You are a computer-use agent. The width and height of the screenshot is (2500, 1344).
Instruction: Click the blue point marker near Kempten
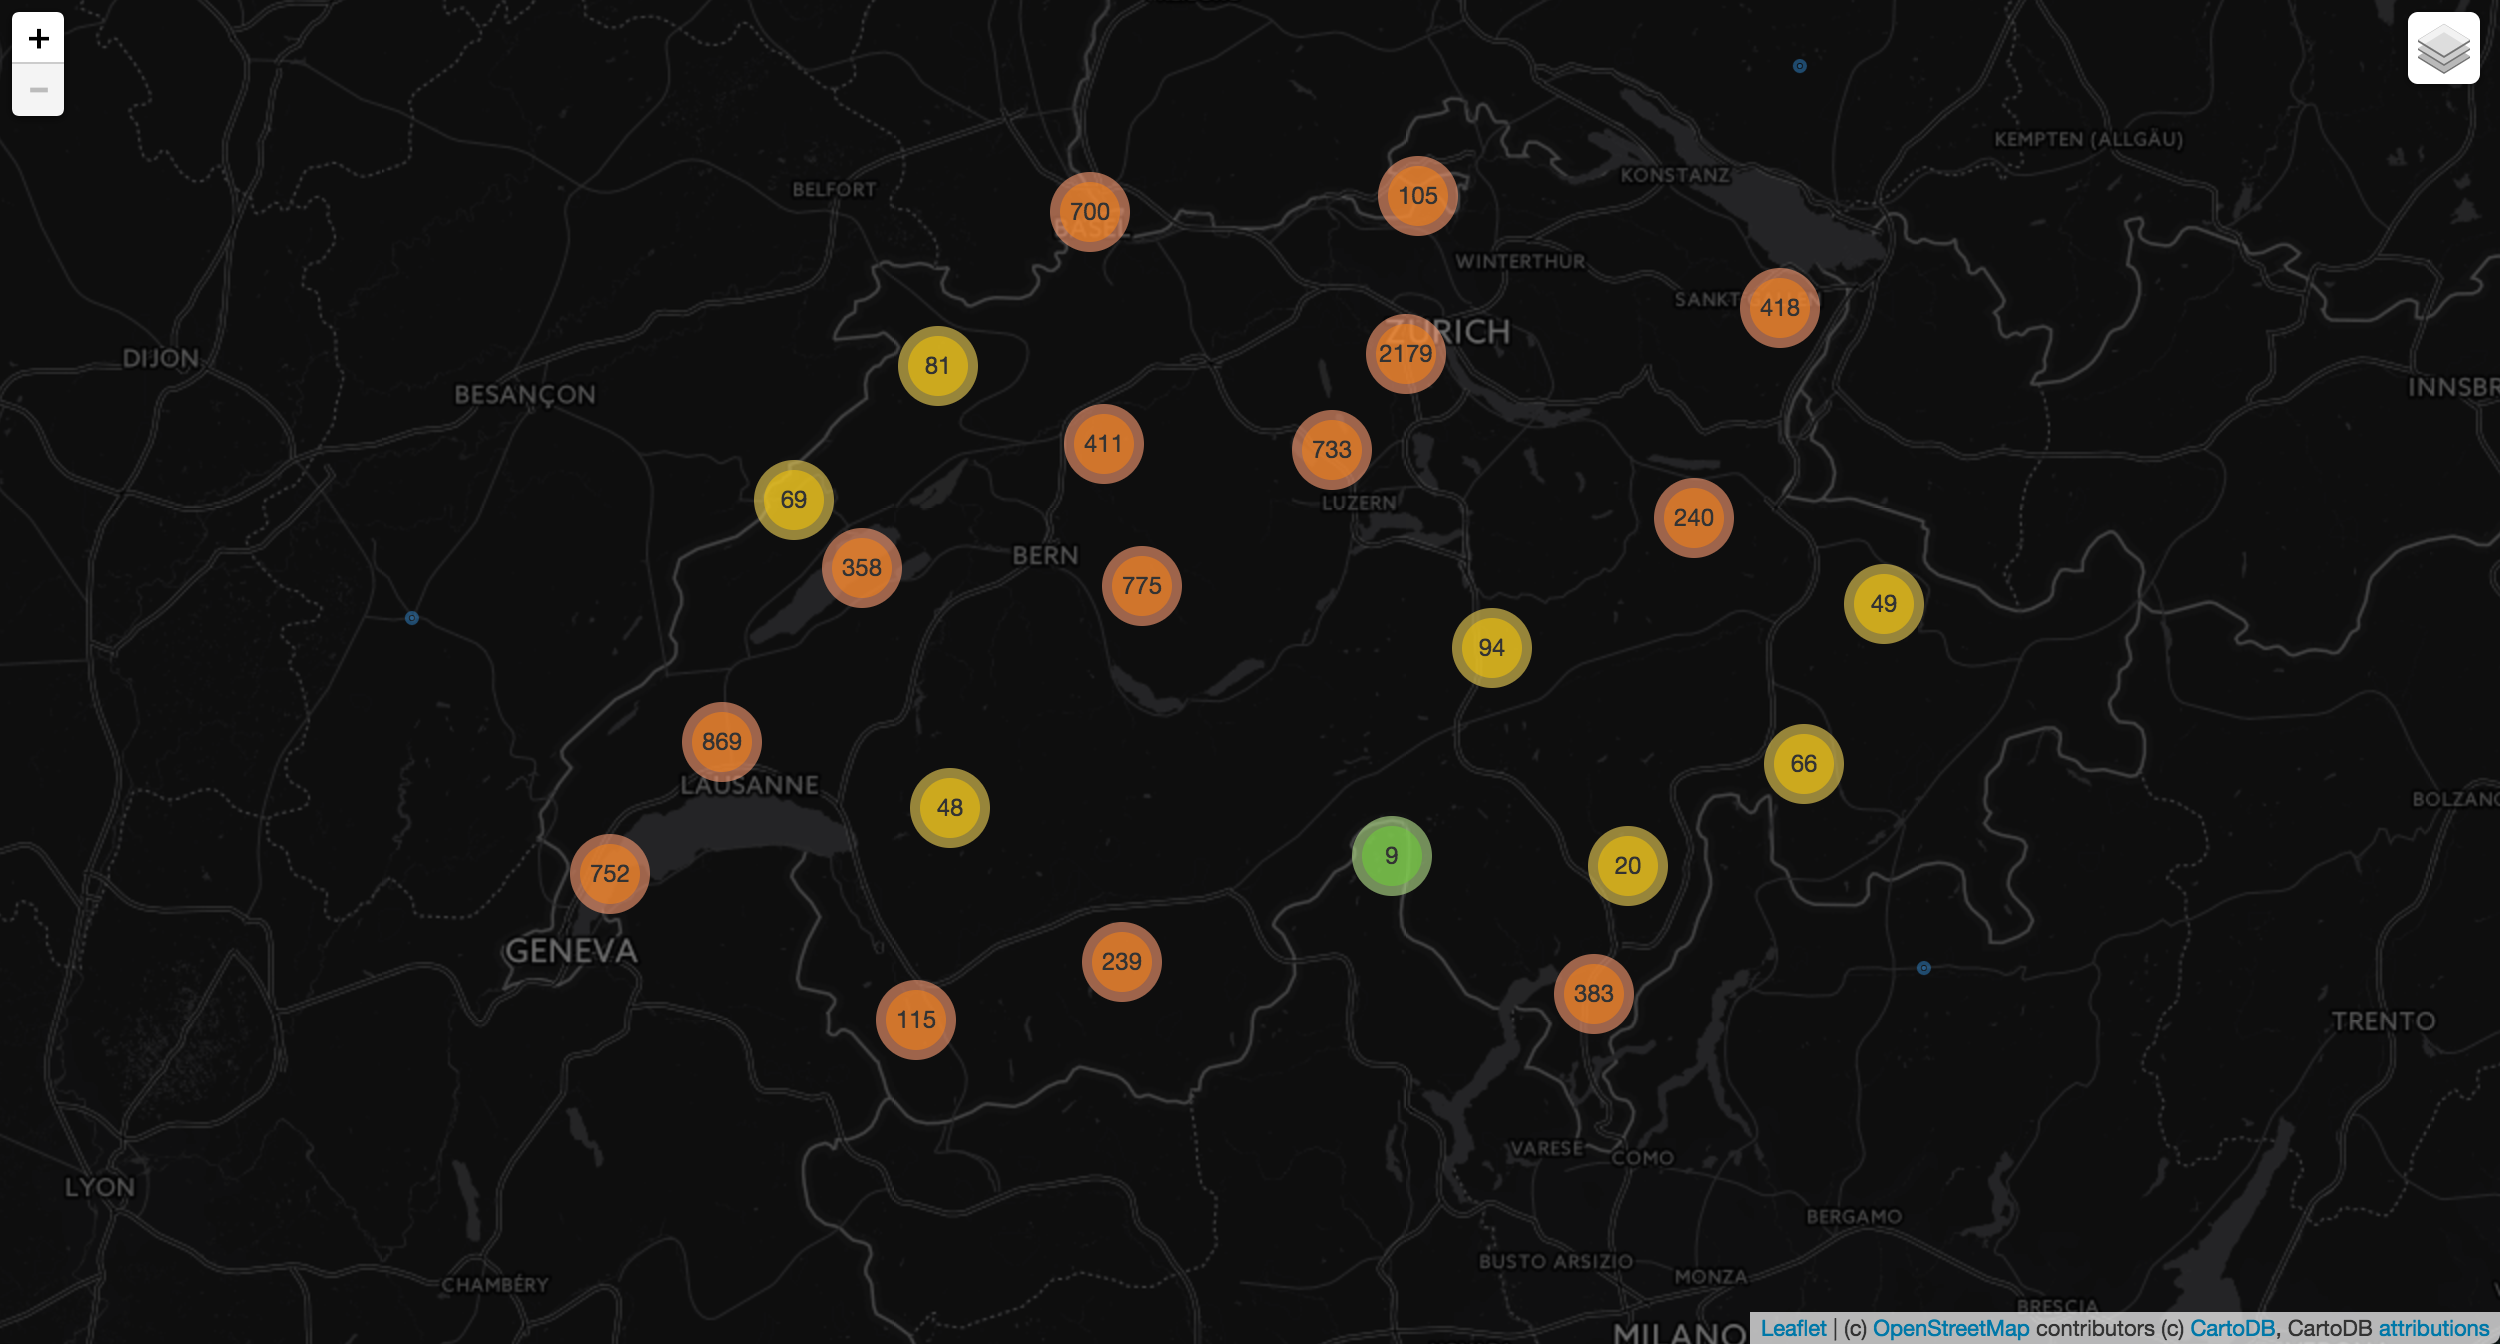point(1799,66)
